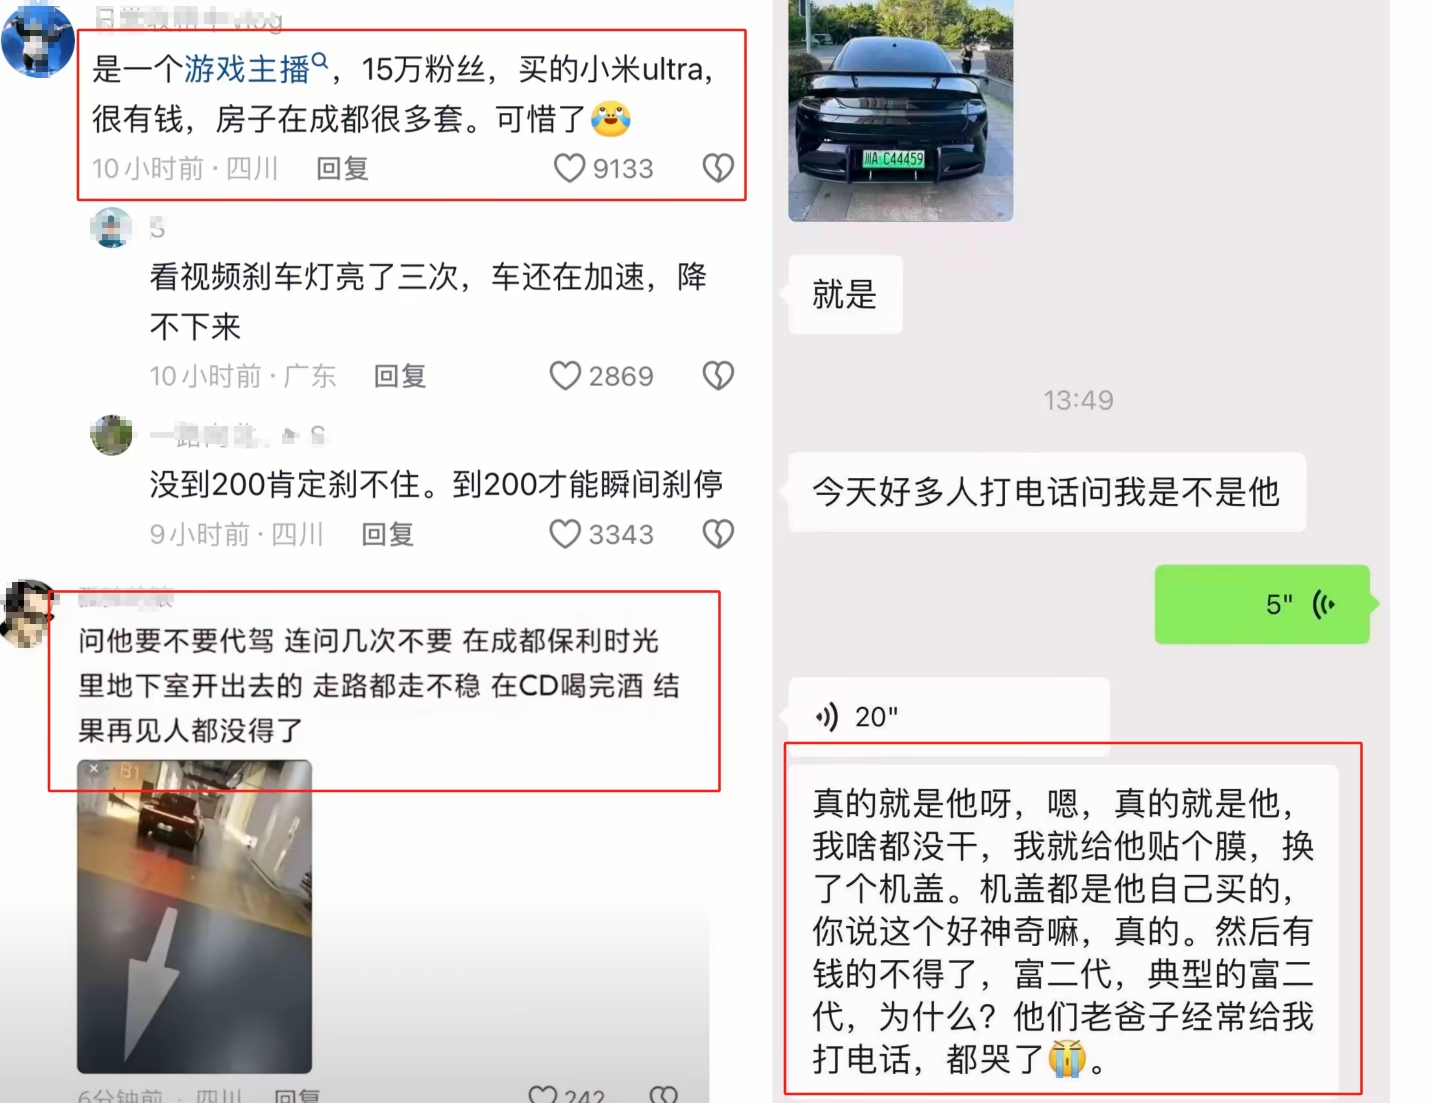
Task: Play the 20-second voice message
Action: coord(948,716)
